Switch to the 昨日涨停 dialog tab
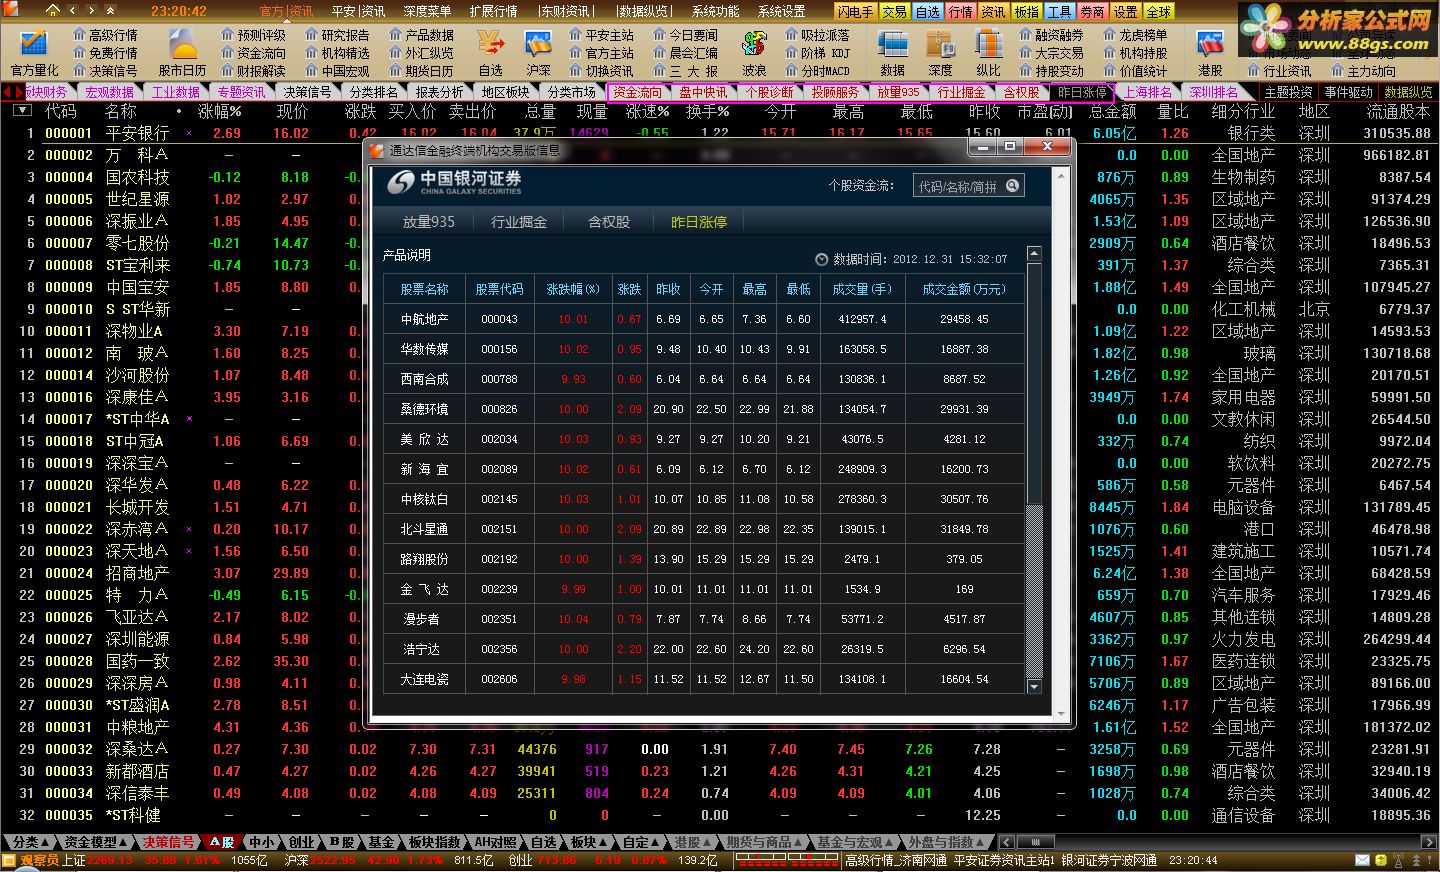The image size is (1440, 872). click(x=699, y=222)
